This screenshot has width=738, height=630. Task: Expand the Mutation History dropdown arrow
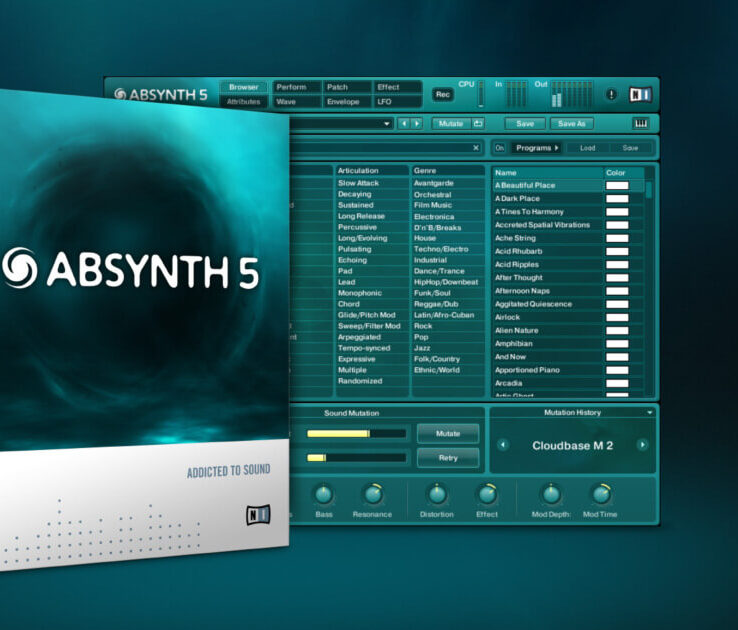(x=650, y=413)
